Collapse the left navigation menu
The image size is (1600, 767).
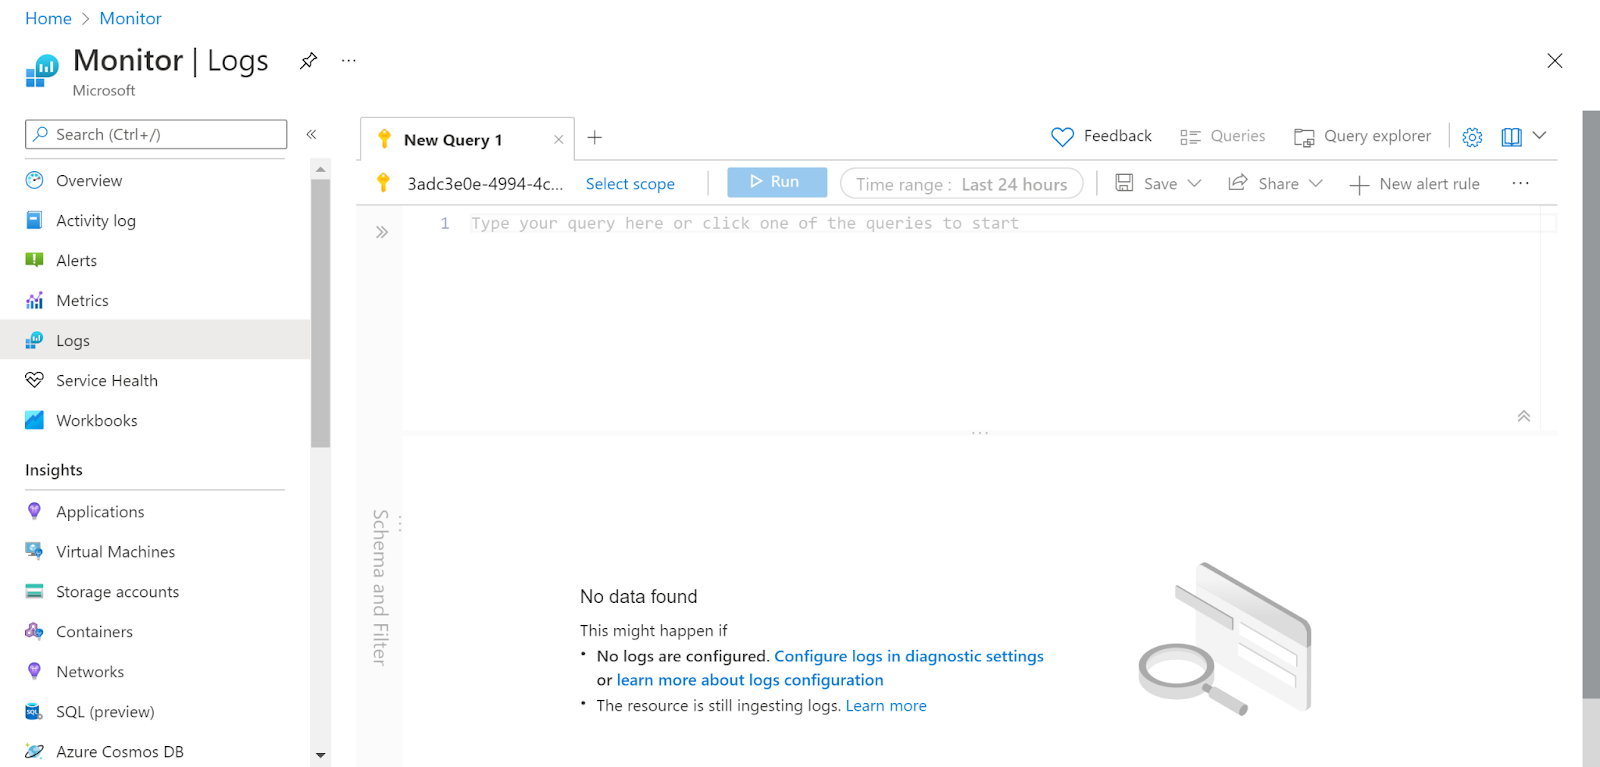click(311, 134)
